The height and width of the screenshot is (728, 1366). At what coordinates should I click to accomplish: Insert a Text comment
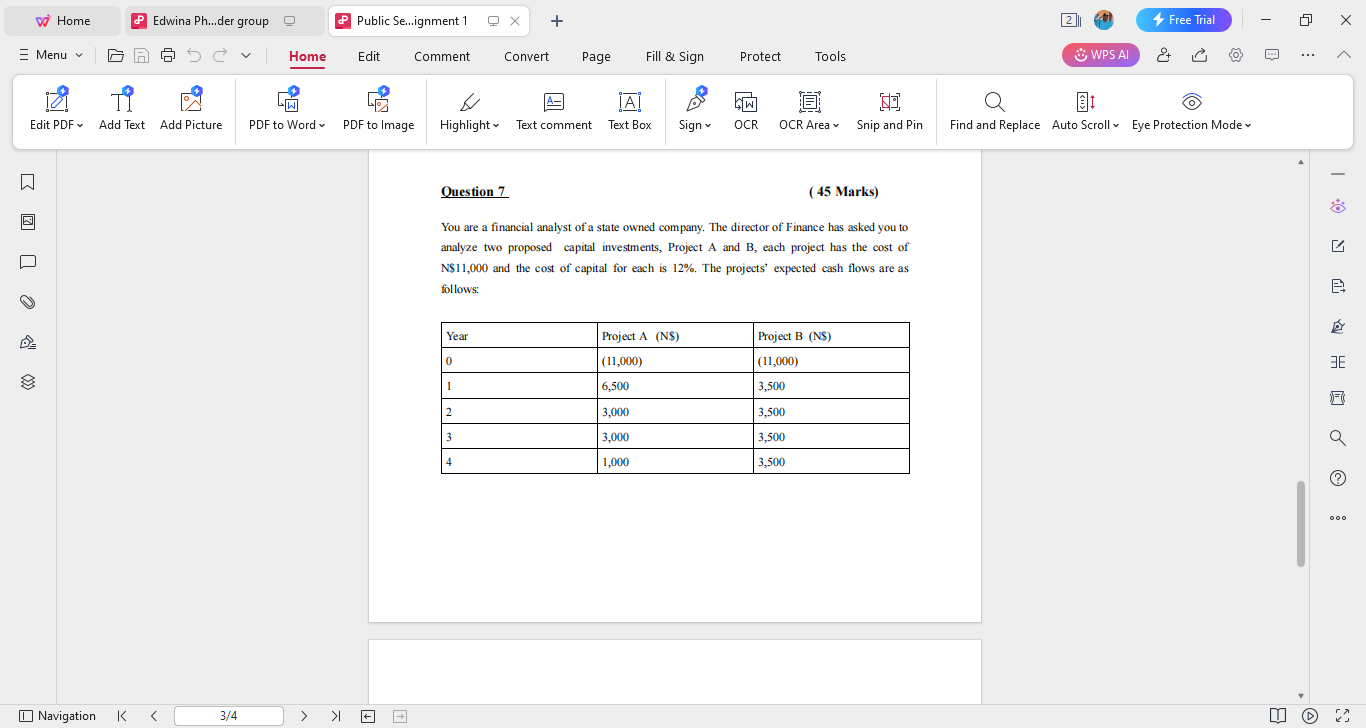click(553, 110)
